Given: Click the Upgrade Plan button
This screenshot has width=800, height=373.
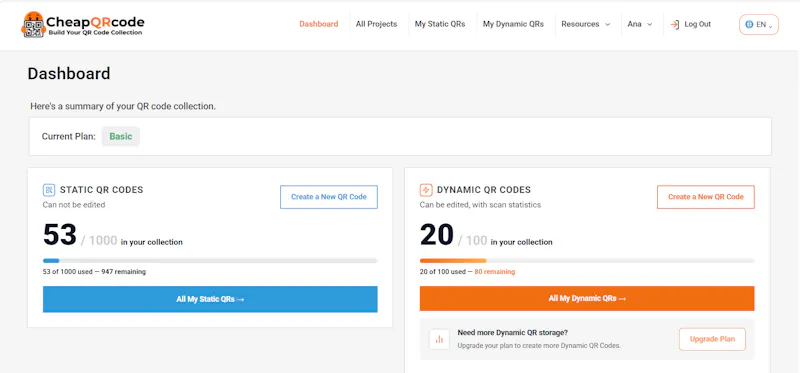Looking at the screenshot, I should 712,339.
